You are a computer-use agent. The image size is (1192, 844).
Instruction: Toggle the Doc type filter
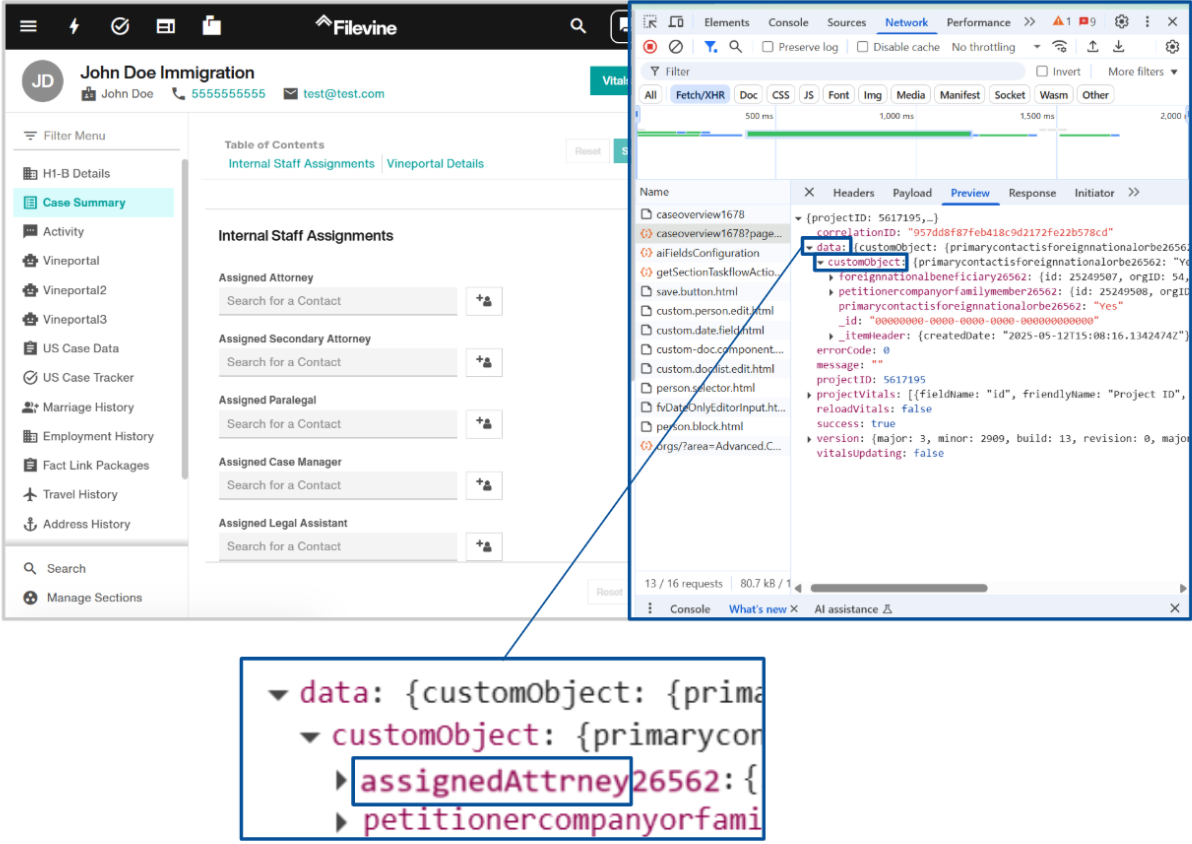(x=748, y=94)
